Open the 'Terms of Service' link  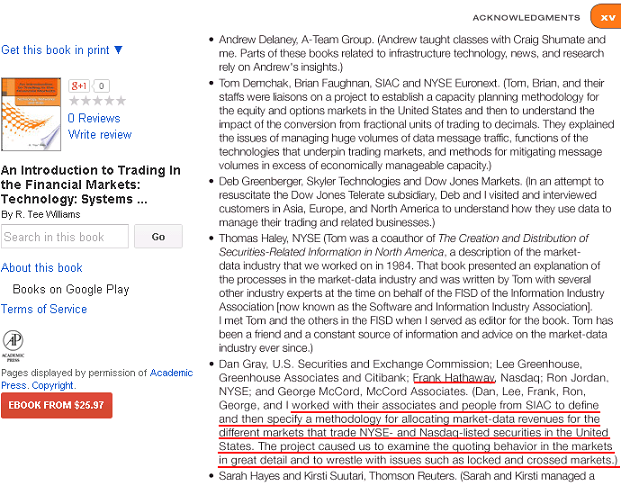click(x=44, y=309)
